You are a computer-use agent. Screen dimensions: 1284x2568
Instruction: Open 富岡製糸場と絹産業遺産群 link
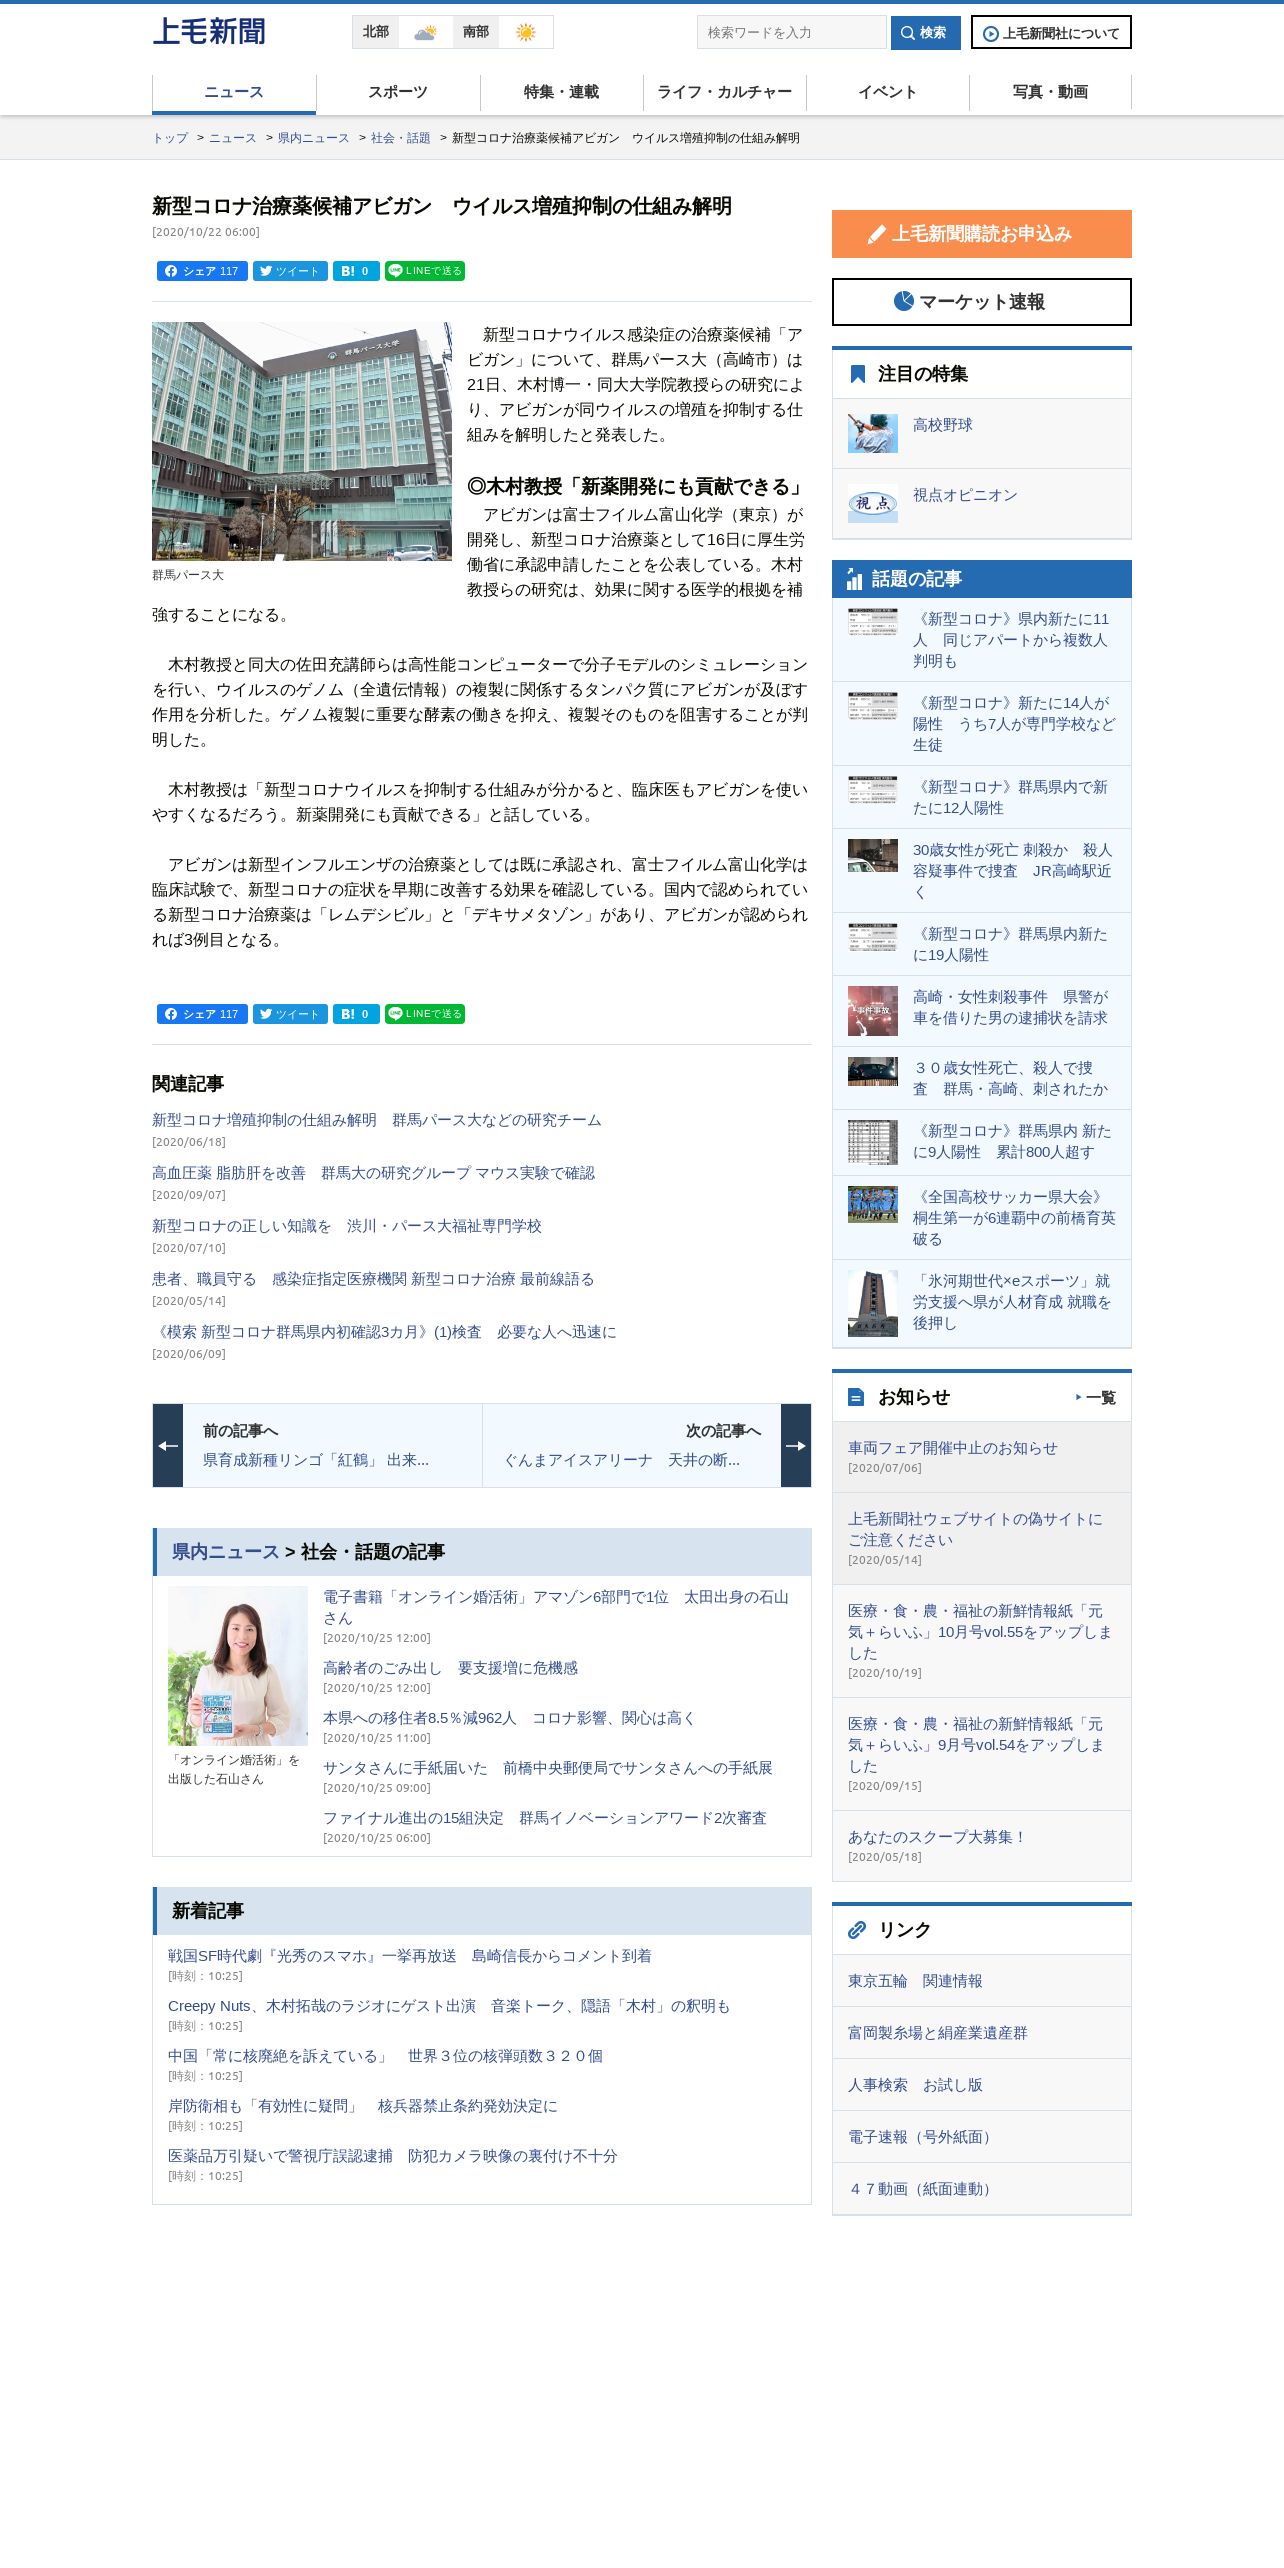[937, 2033]
